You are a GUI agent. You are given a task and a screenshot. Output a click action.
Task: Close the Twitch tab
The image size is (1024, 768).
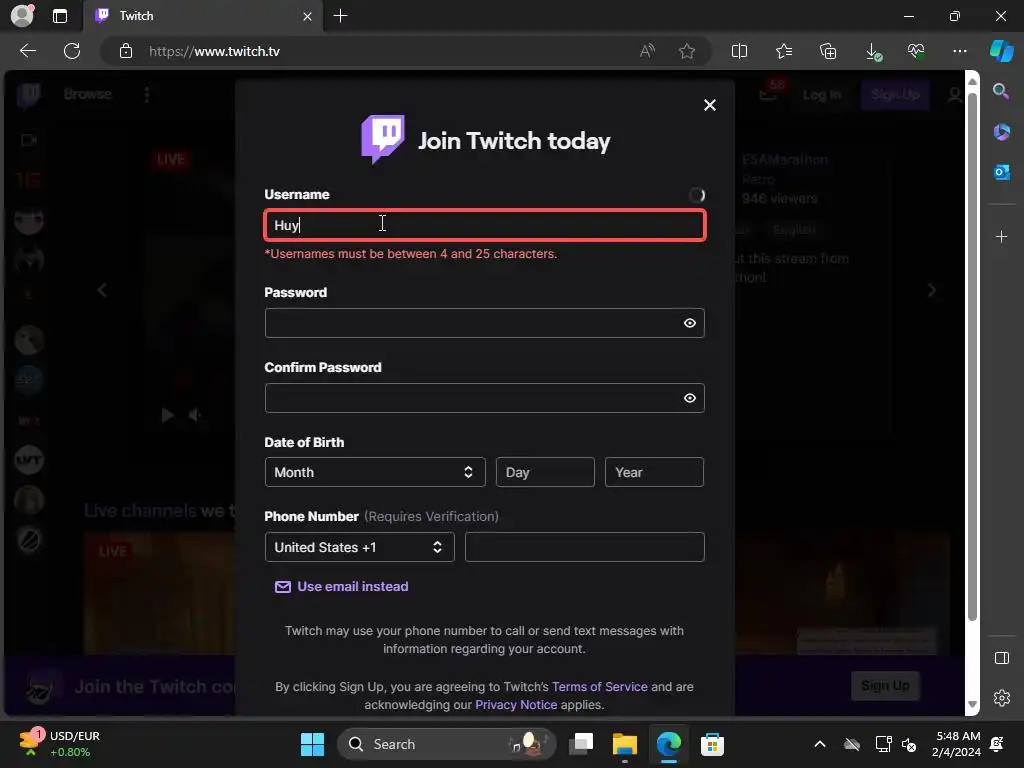308,16
